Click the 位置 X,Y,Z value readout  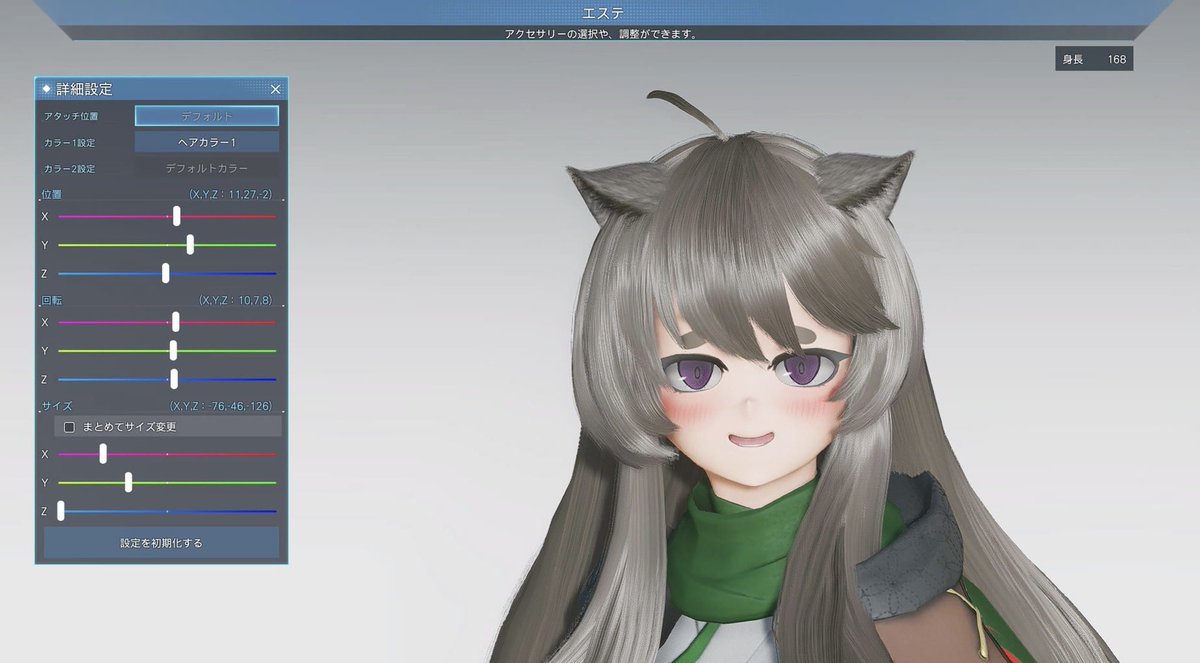231,195
